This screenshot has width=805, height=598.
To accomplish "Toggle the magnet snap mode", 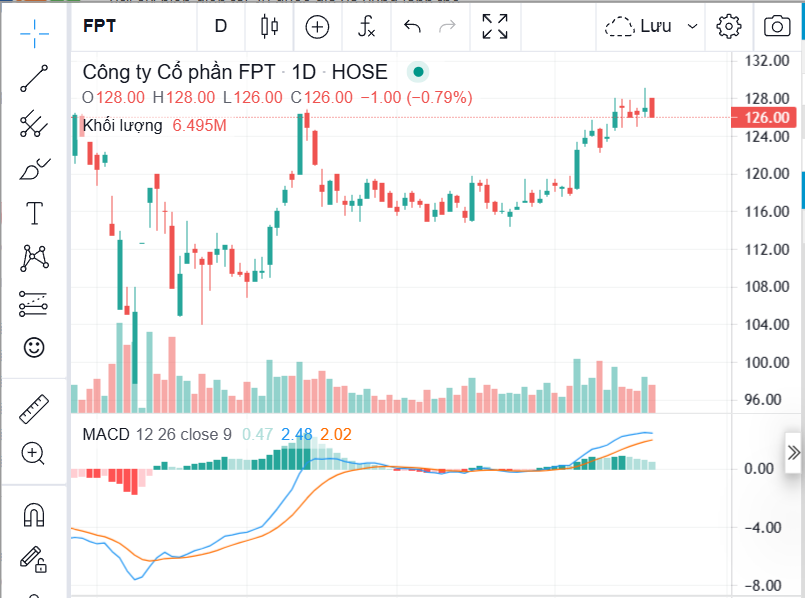I will (34, 514).
